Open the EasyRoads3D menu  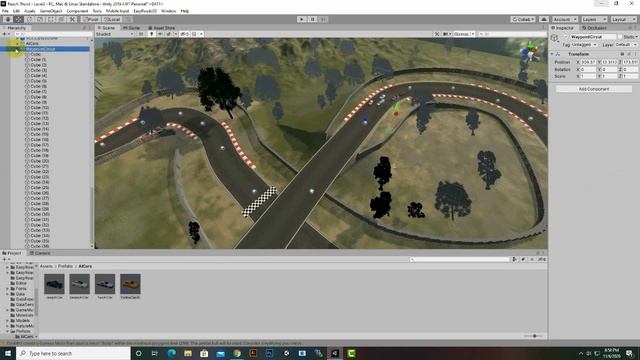pos(145,11)
